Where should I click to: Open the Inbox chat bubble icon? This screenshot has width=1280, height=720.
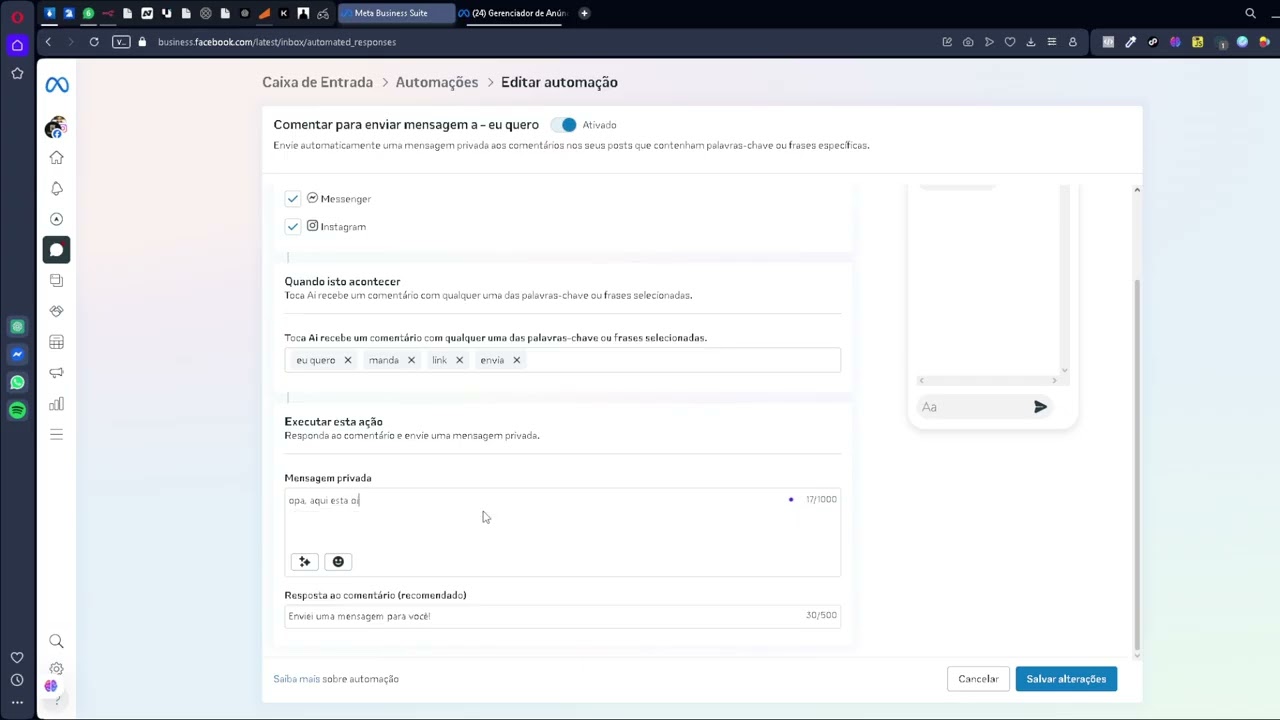click(x=56, y=250)
